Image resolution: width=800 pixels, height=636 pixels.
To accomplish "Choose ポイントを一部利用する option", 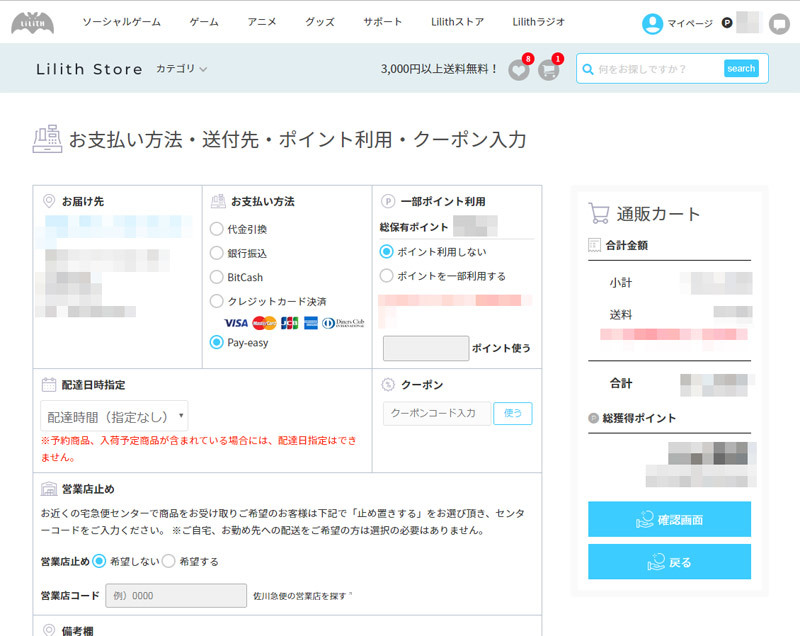I will pyautogui.click(x=386, y=275).
